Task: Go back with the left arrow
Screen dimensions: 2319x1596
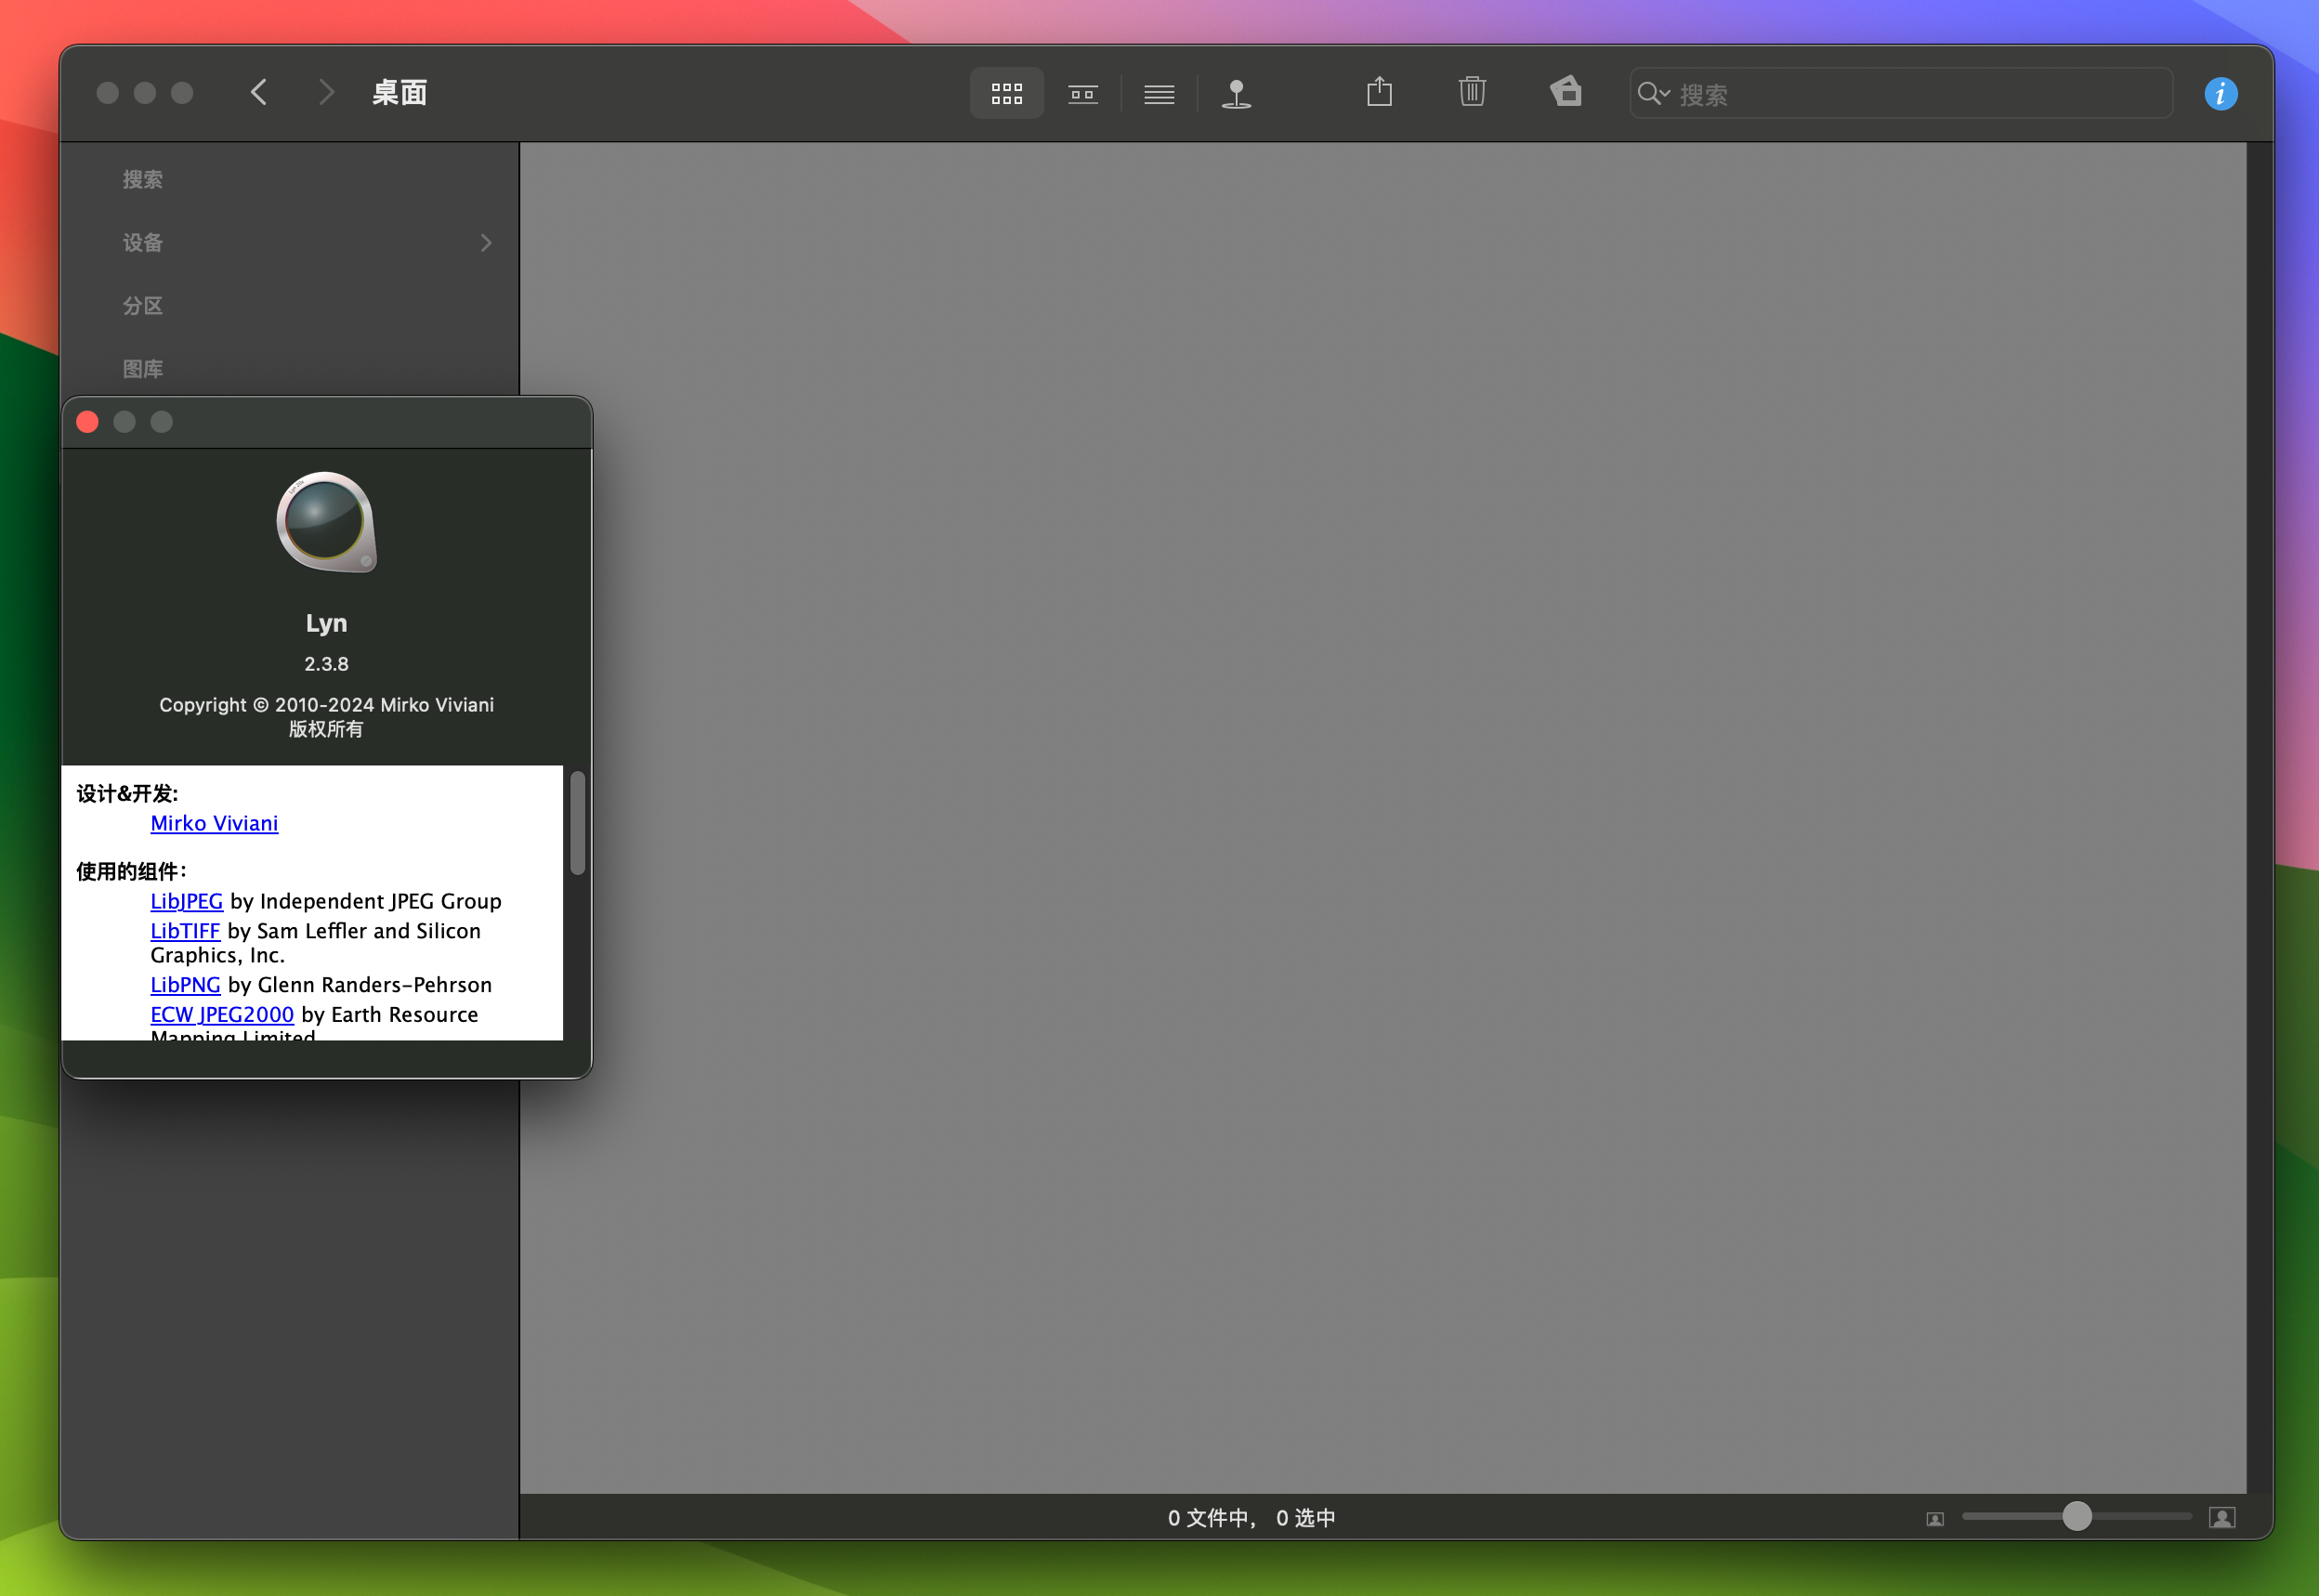Action: point(259,93)
